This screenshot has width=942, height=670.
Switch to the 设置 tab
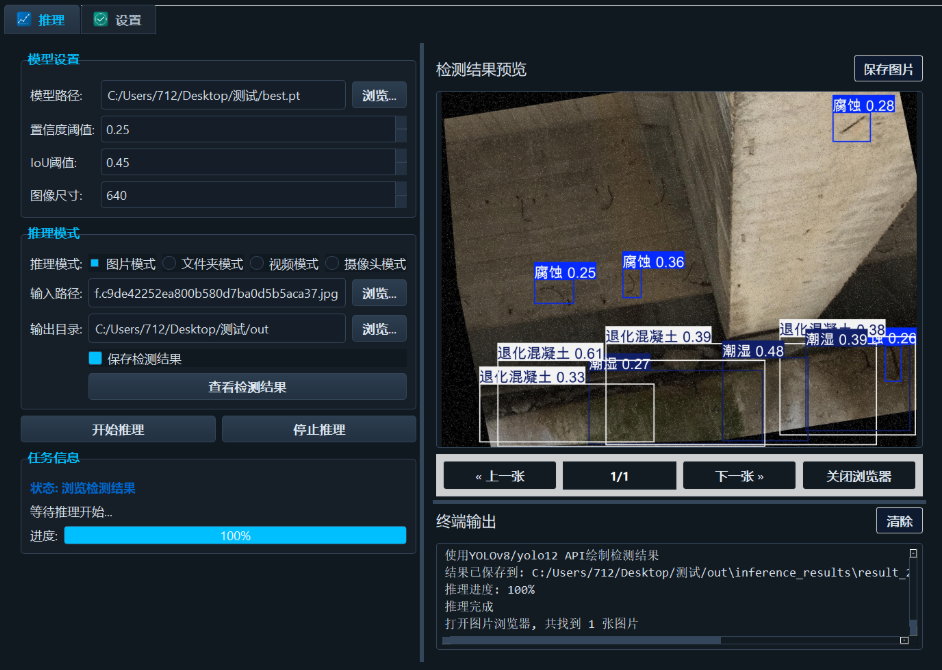118,19
